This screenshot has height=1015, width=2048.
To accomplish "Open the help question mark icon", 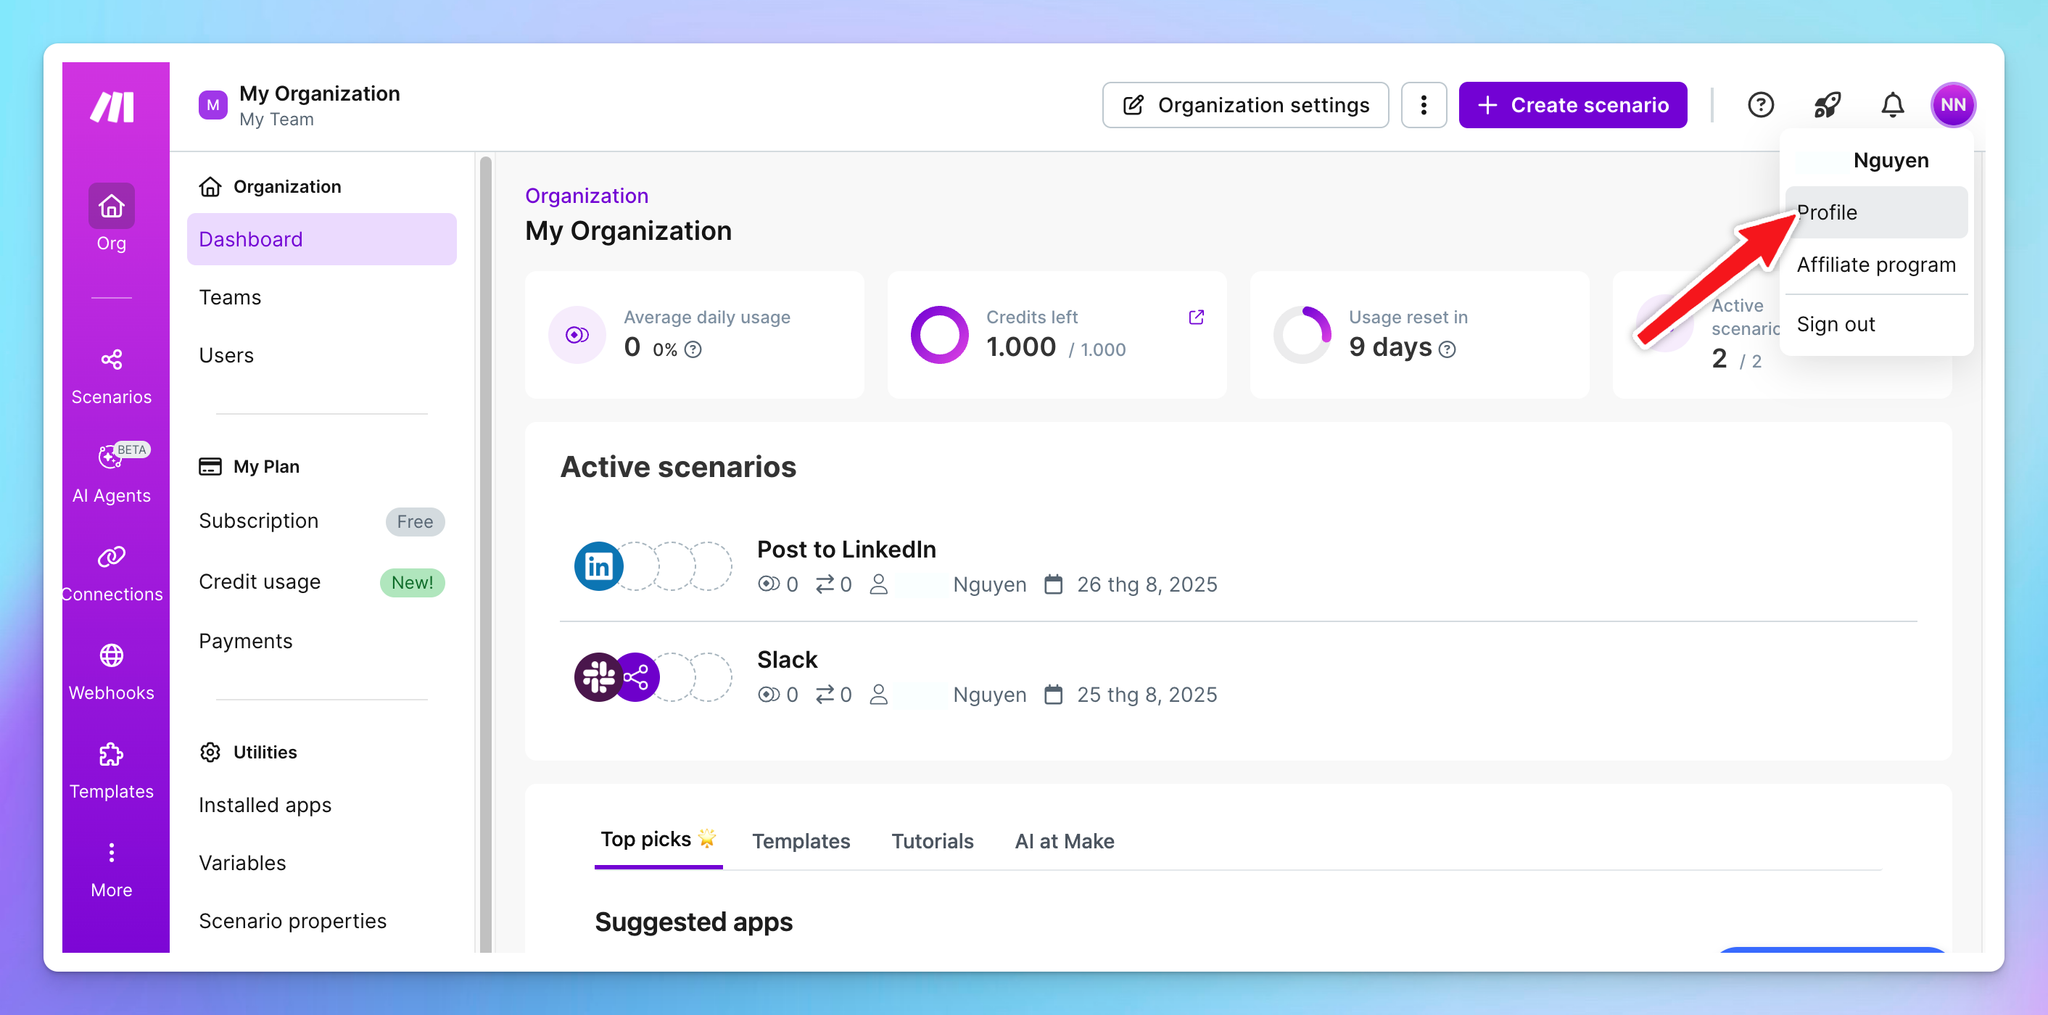I will click(1760, 105).
